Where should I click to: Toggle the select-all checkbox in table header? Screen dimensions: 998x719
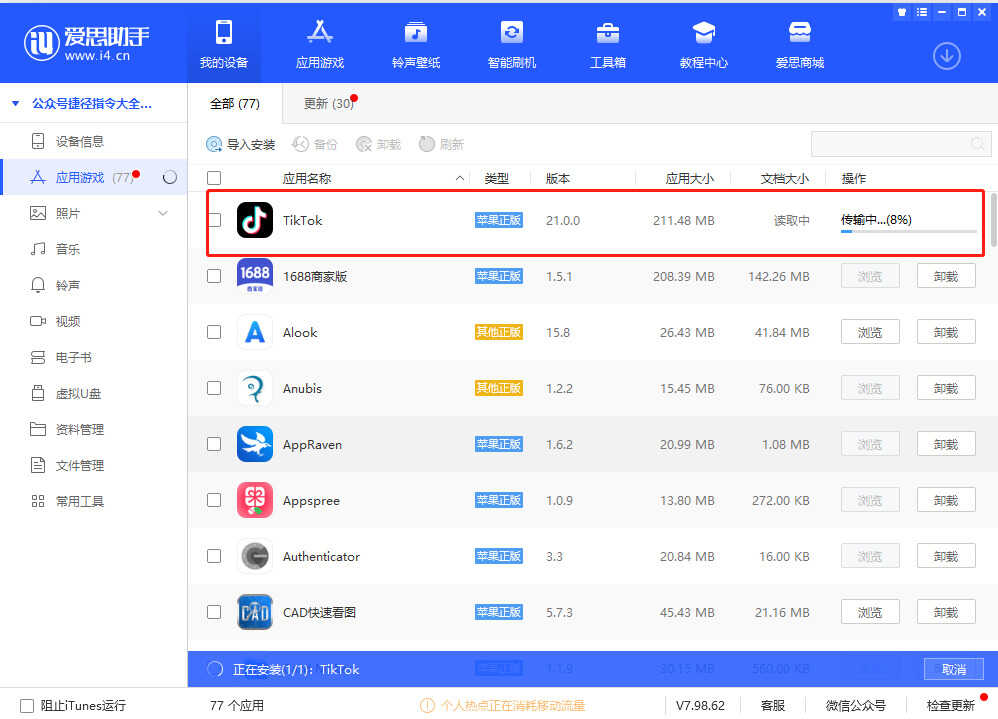(214, 178)
